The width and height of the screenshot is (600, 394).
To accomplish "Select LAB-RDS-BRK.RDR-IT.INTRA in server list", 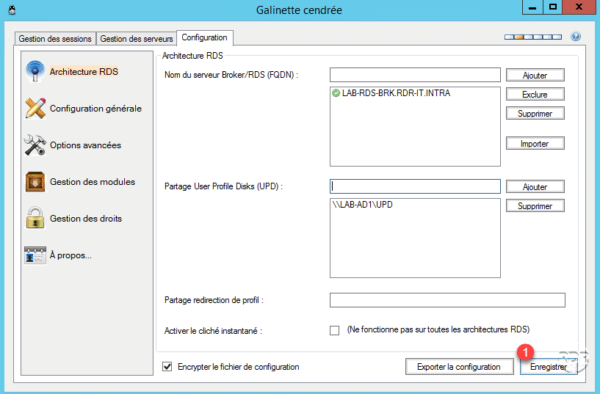I will tap(396, 93).
